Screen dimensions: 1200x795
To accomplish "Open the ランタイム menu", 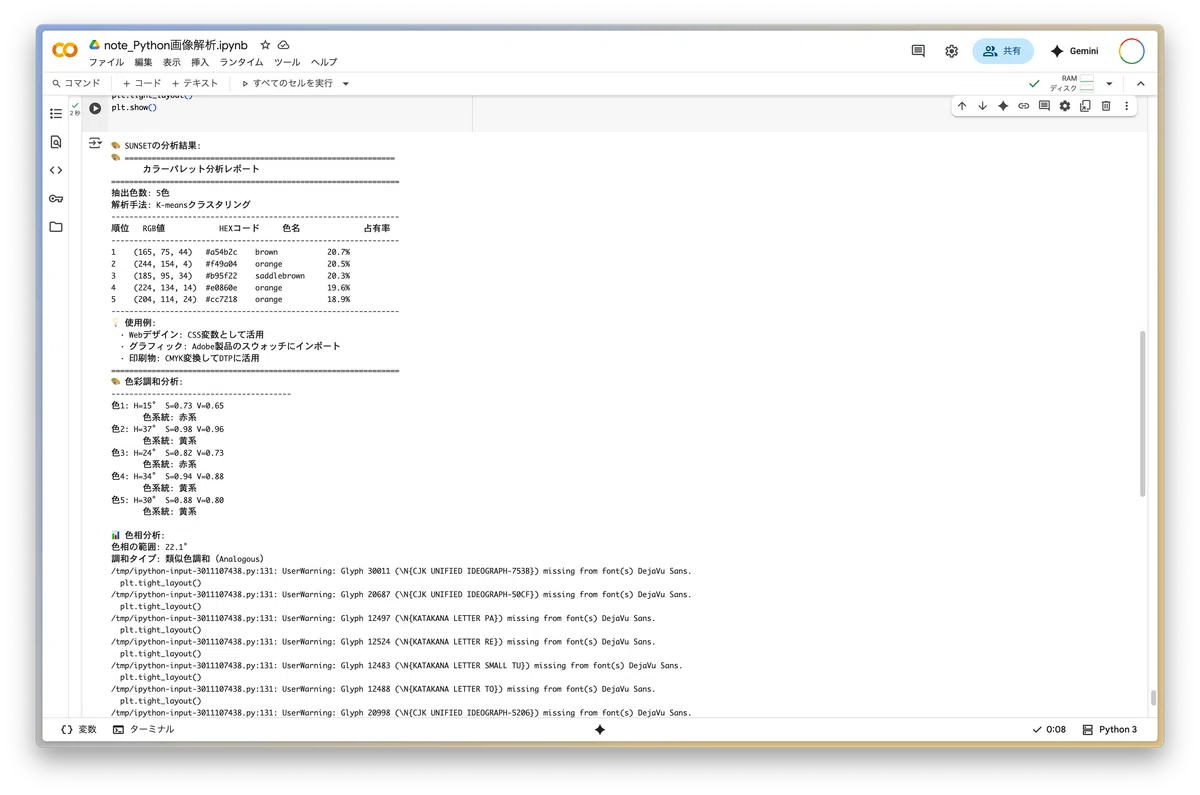I will point(242,62).
